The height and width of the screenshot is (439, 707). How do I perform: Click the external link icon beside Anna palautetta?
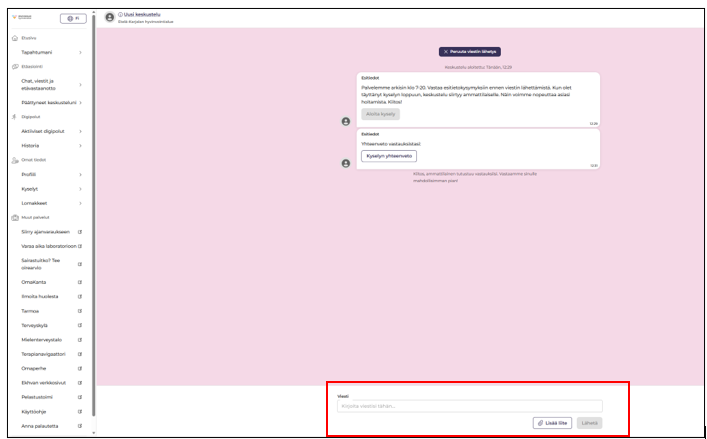pos(80,426)
